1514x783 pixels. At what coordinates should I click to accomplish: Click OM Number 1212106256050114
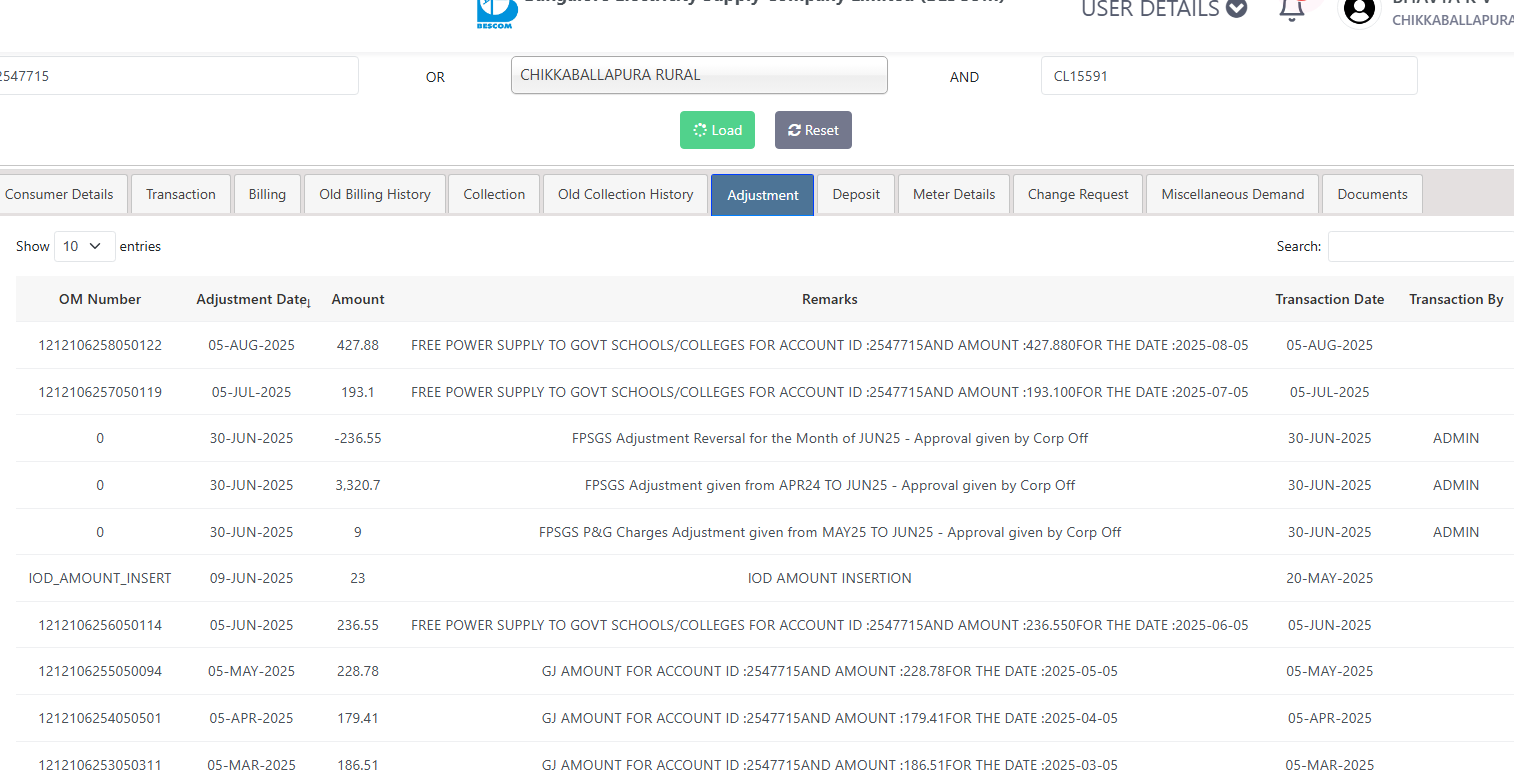pyautogui.click(x=100, y=625)
